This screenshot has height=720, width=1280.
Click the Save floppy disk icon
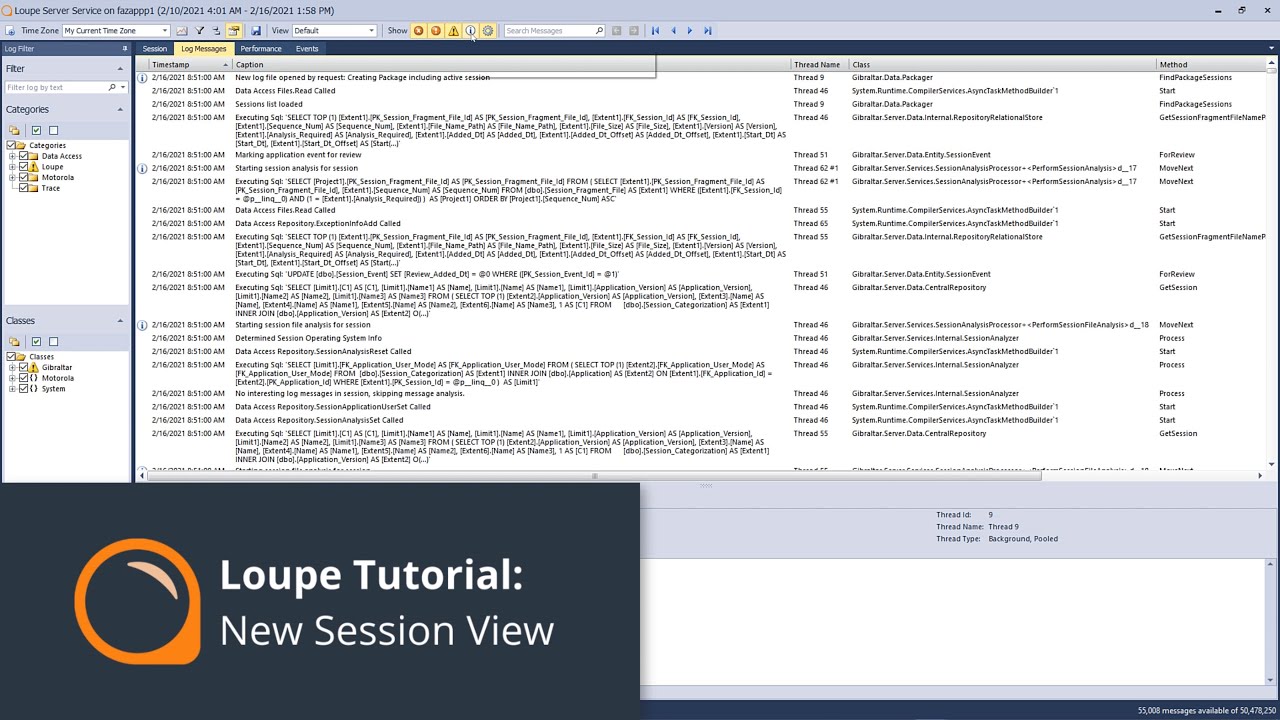(255, 31)
